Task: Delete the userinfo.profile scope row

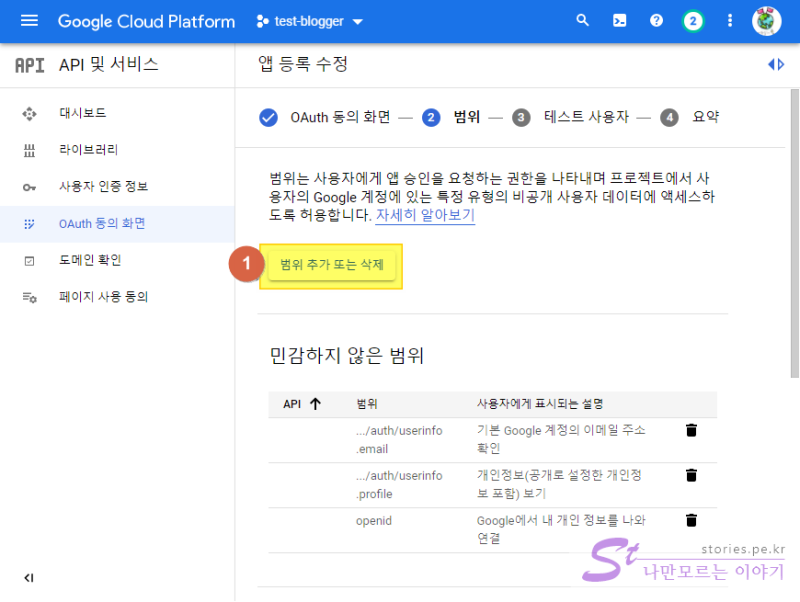Action: (691, 475)
